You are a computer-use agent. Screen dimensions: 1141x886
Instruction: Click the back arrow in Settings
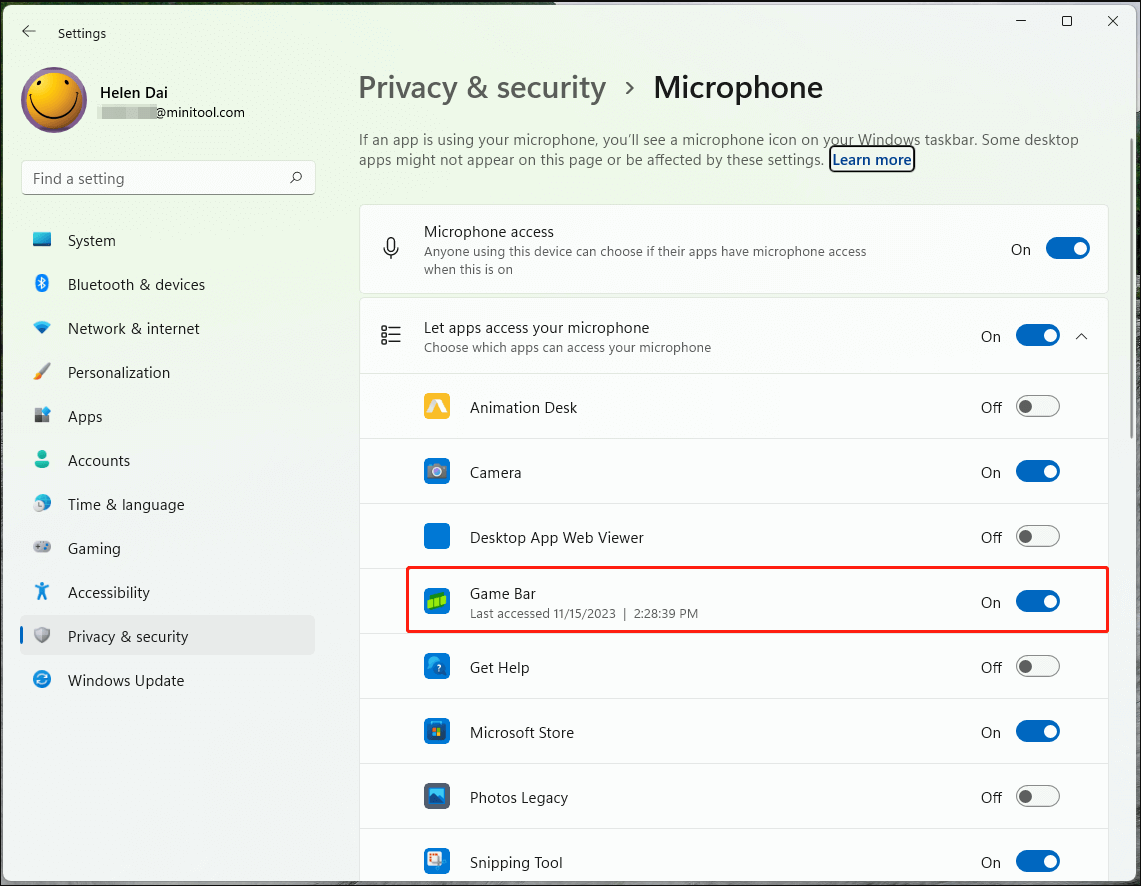click(29, 31)
